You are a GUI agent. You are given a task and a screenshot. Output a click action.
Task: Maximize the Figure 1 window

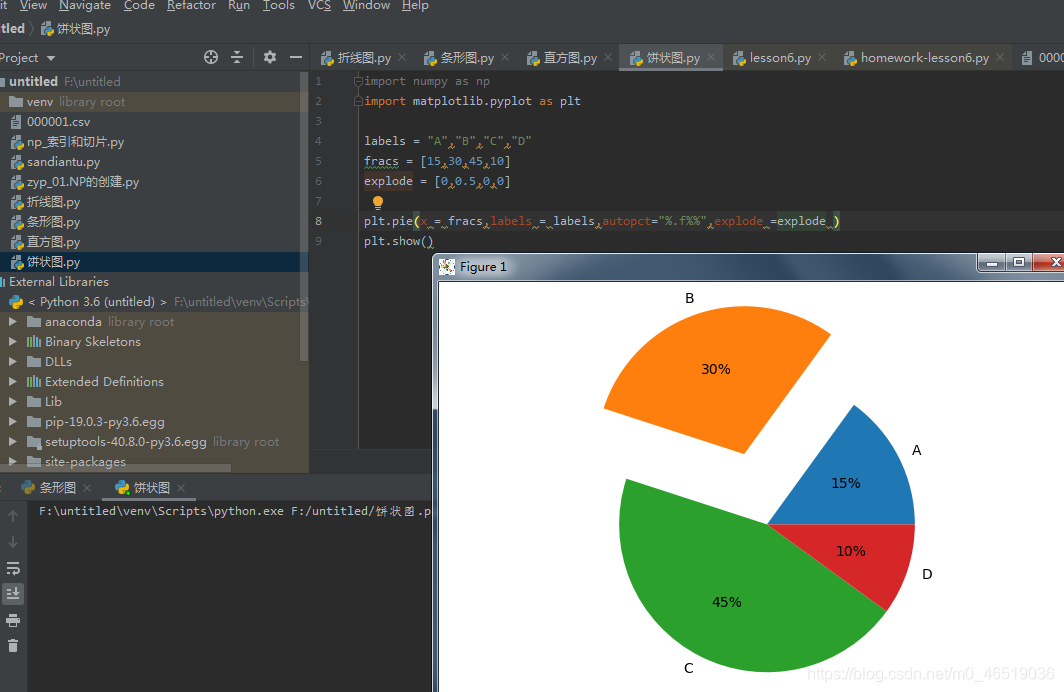click(x=1019, y=263)
